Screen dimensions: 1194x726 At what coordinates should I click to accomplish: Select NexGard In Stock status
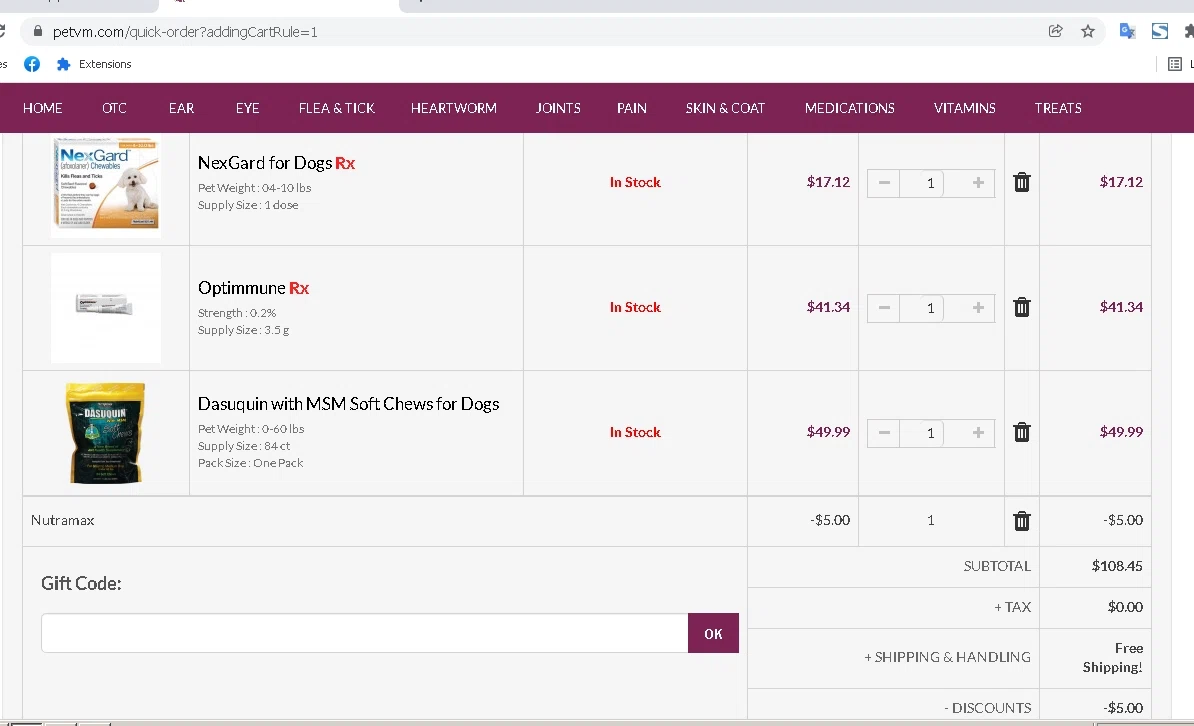[x=635, y=182]
